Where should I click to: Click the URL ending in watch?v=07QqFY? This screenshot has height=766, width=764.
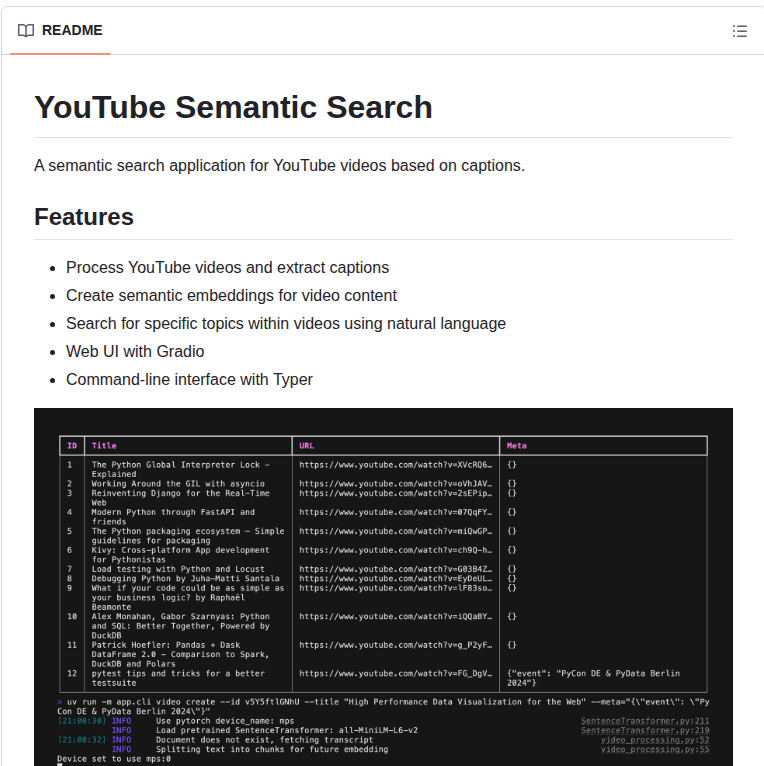pyautogui.click(x=396, y=512)
